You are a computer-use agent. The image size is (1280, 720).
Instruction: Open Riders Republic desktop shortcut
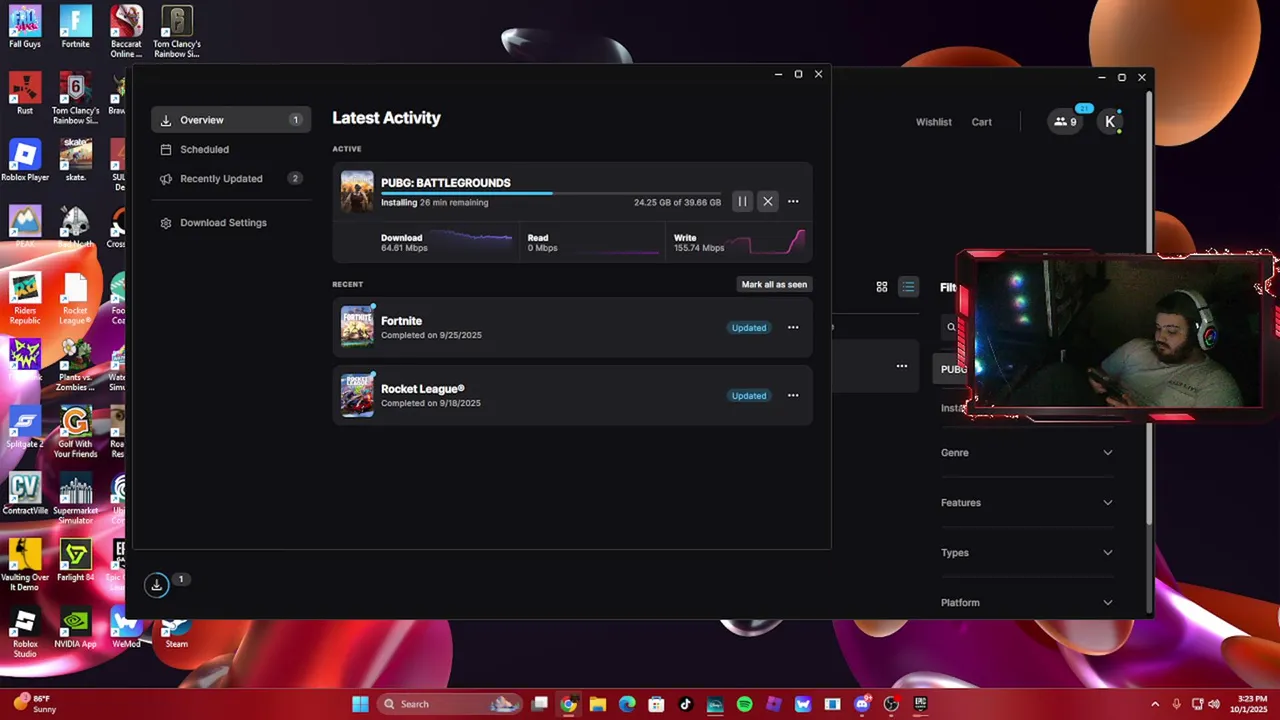point(25,298)
